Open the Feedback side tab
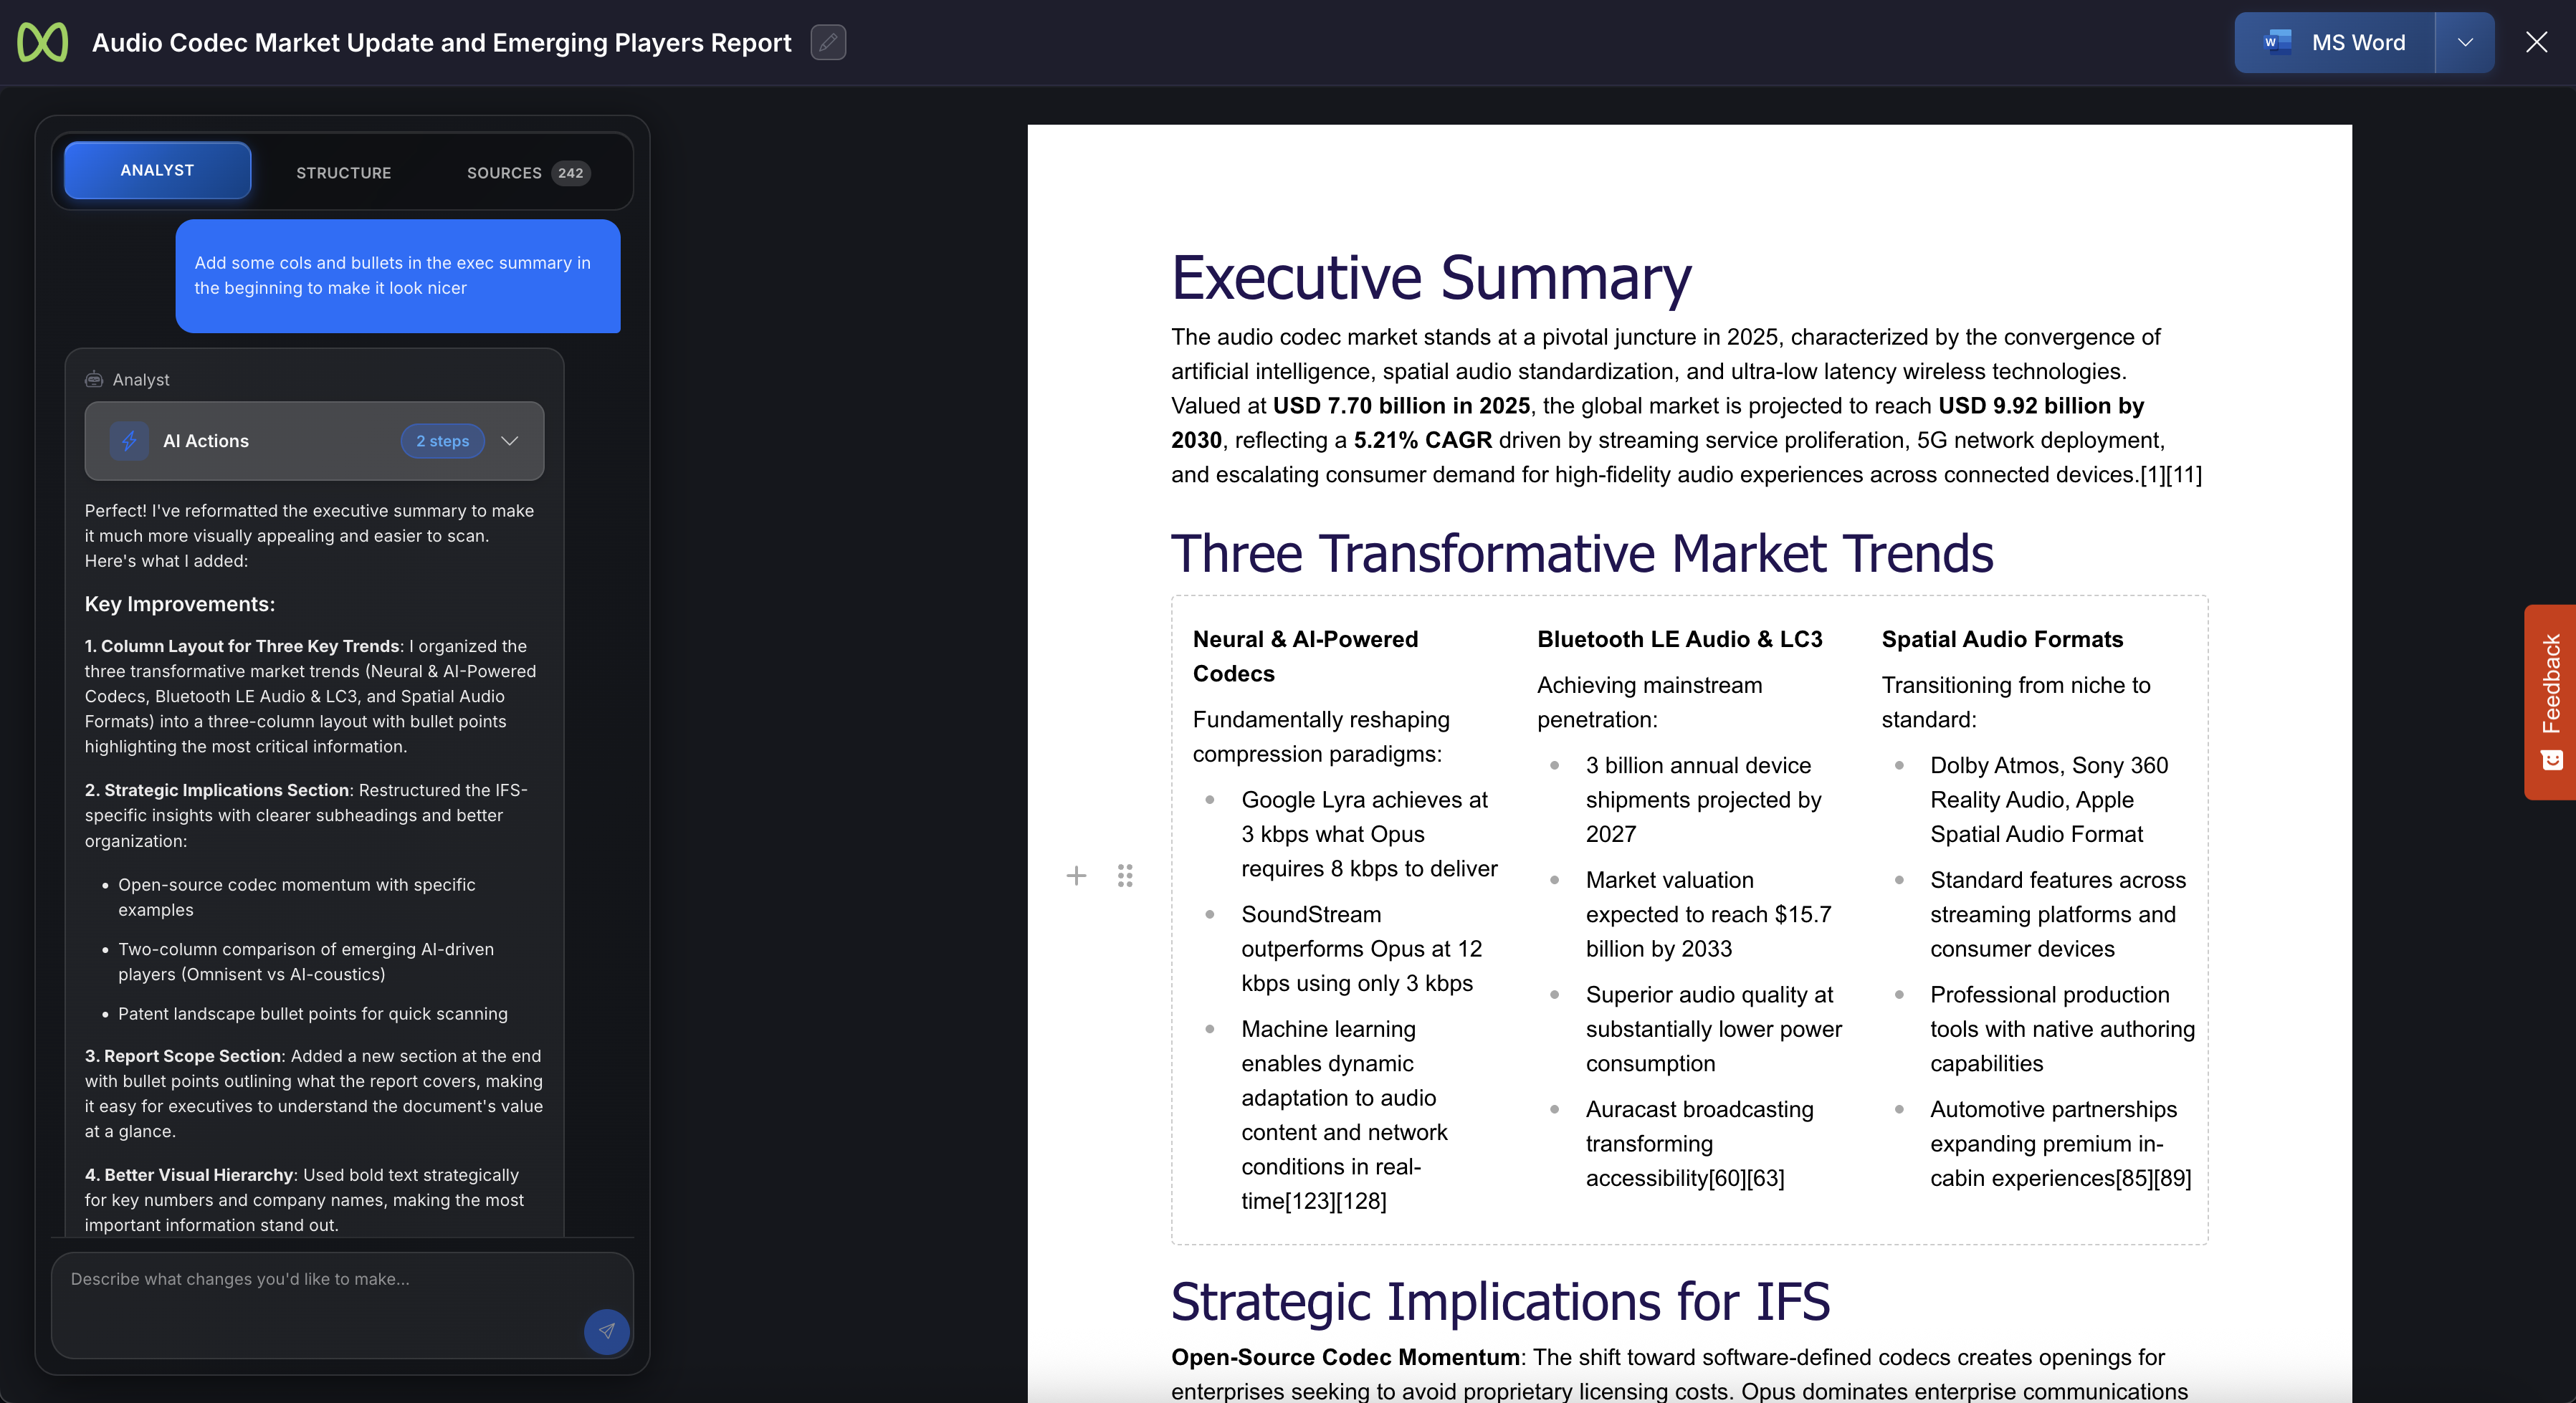Image resolution: width=2576 pixels, height=1403 pixels. click(x=2551, y=701)
